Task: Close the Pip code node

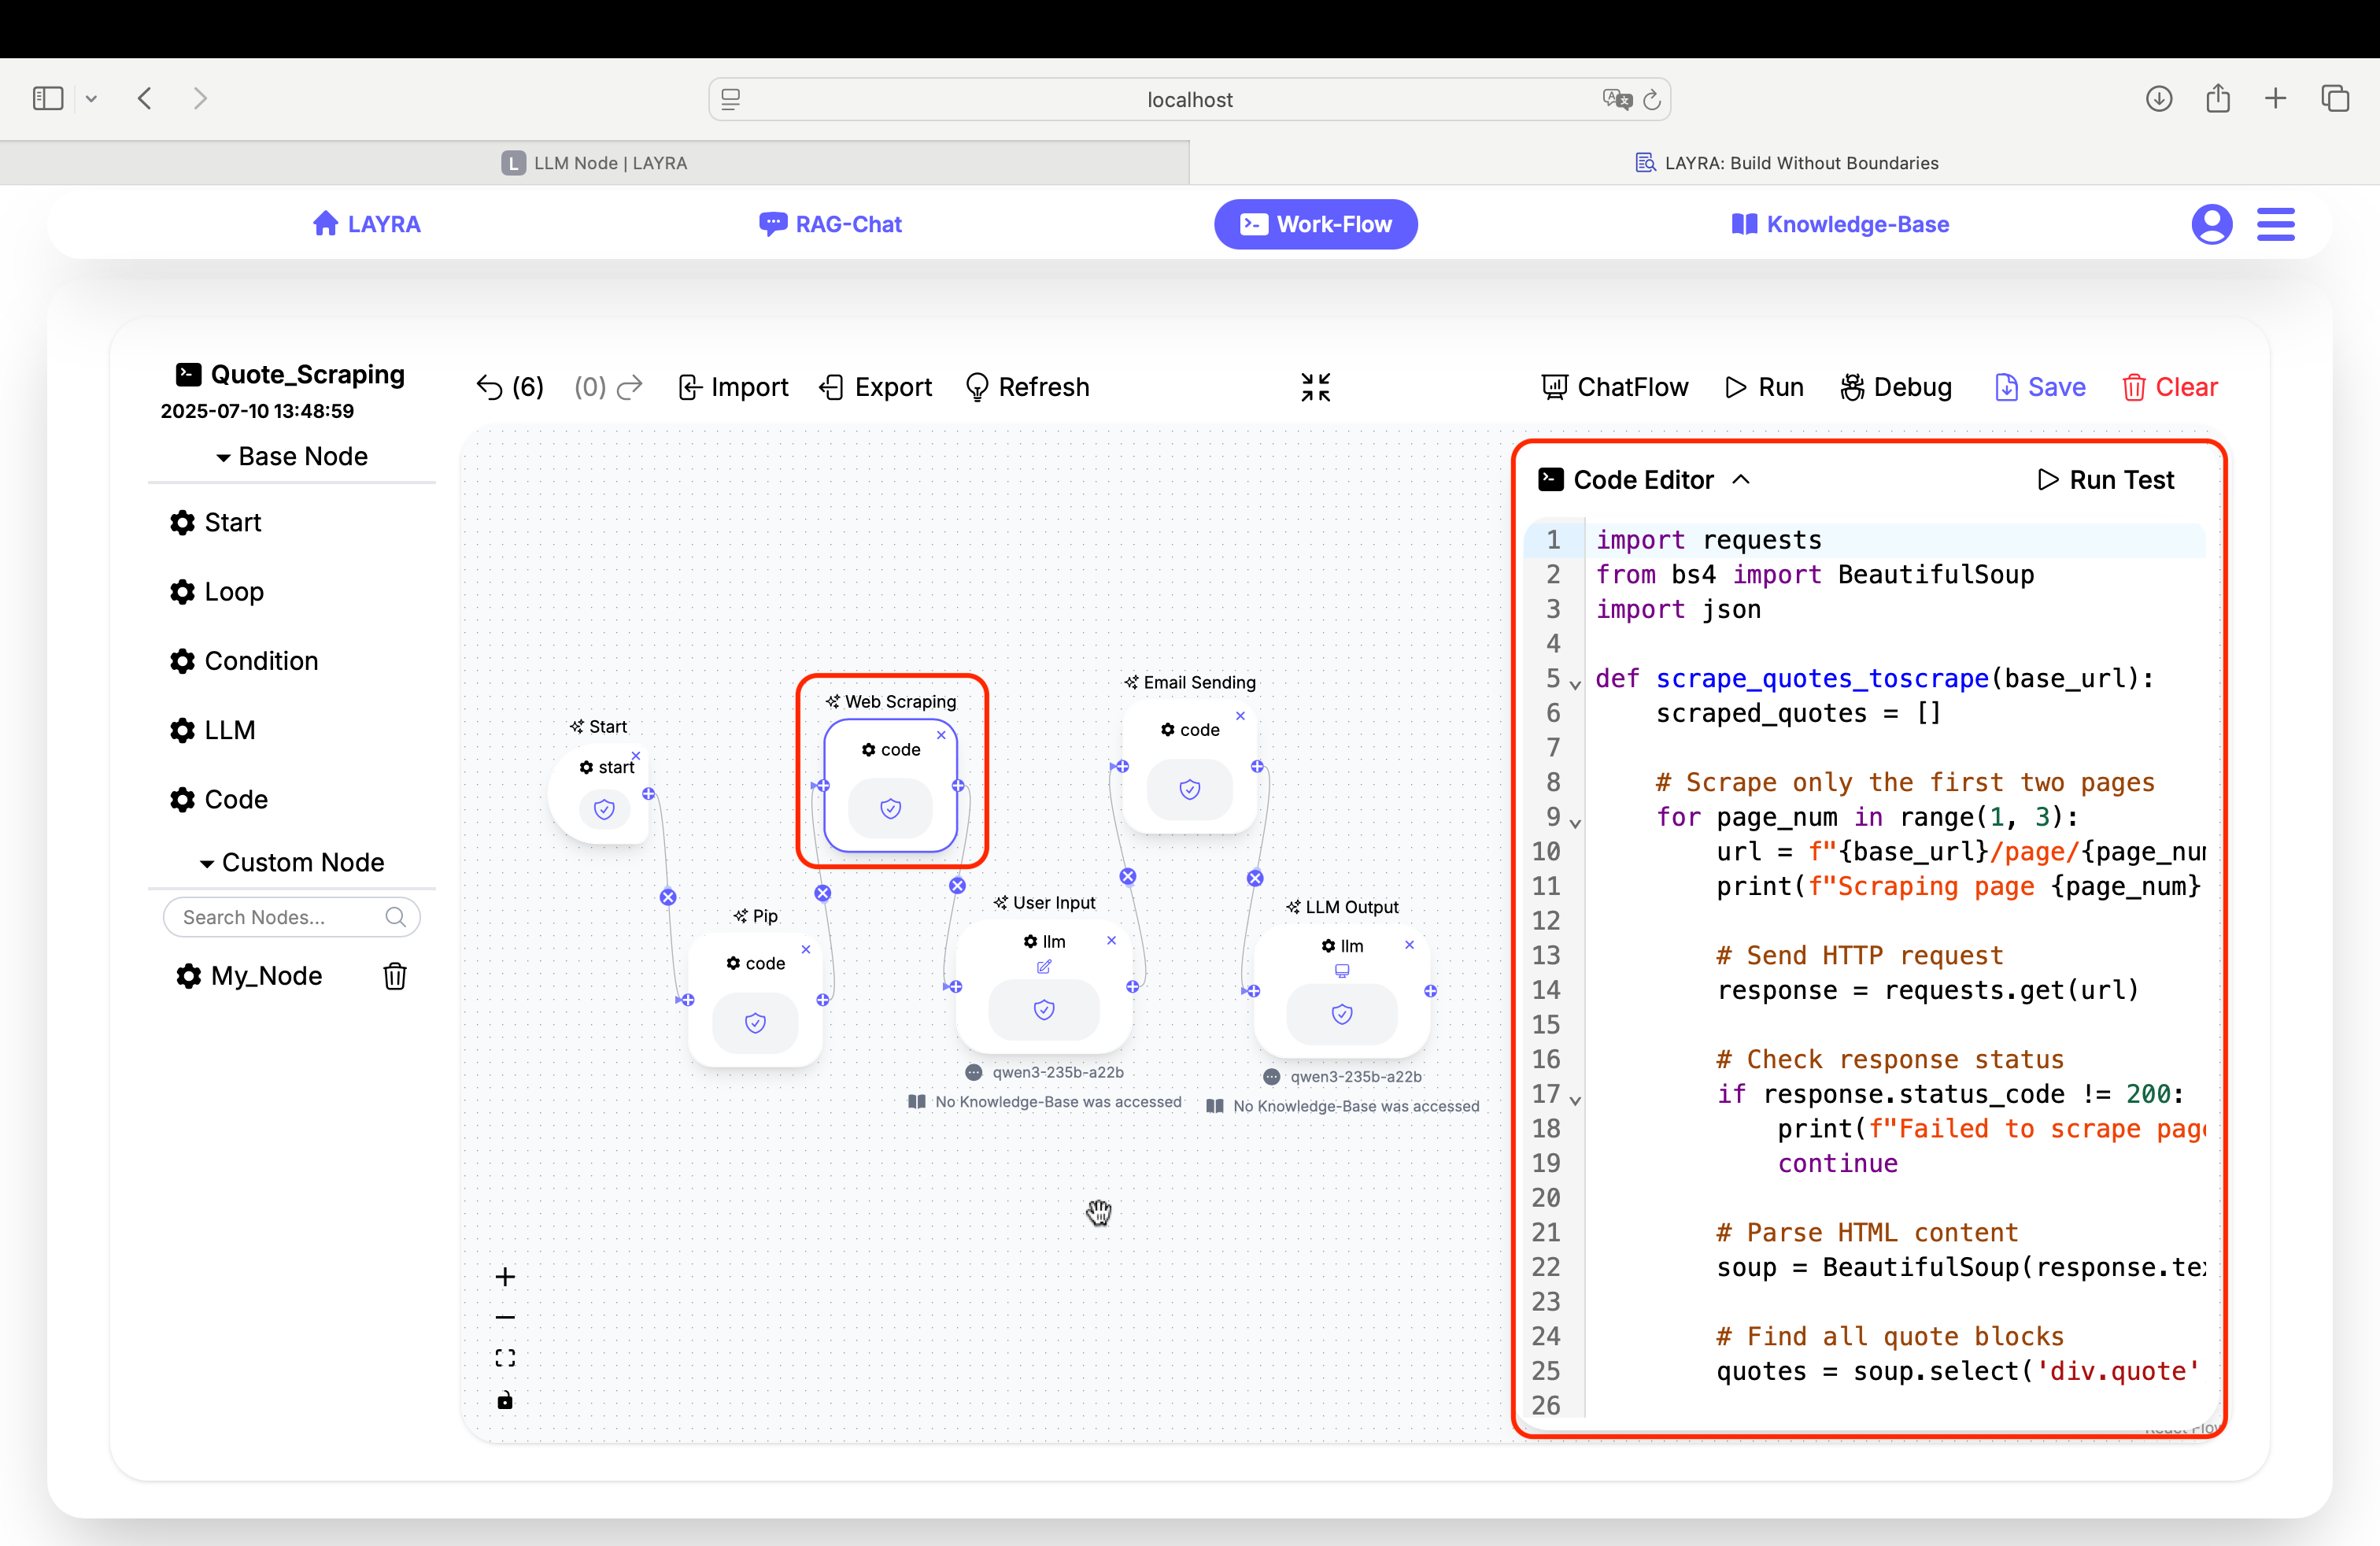Action: 806,950
